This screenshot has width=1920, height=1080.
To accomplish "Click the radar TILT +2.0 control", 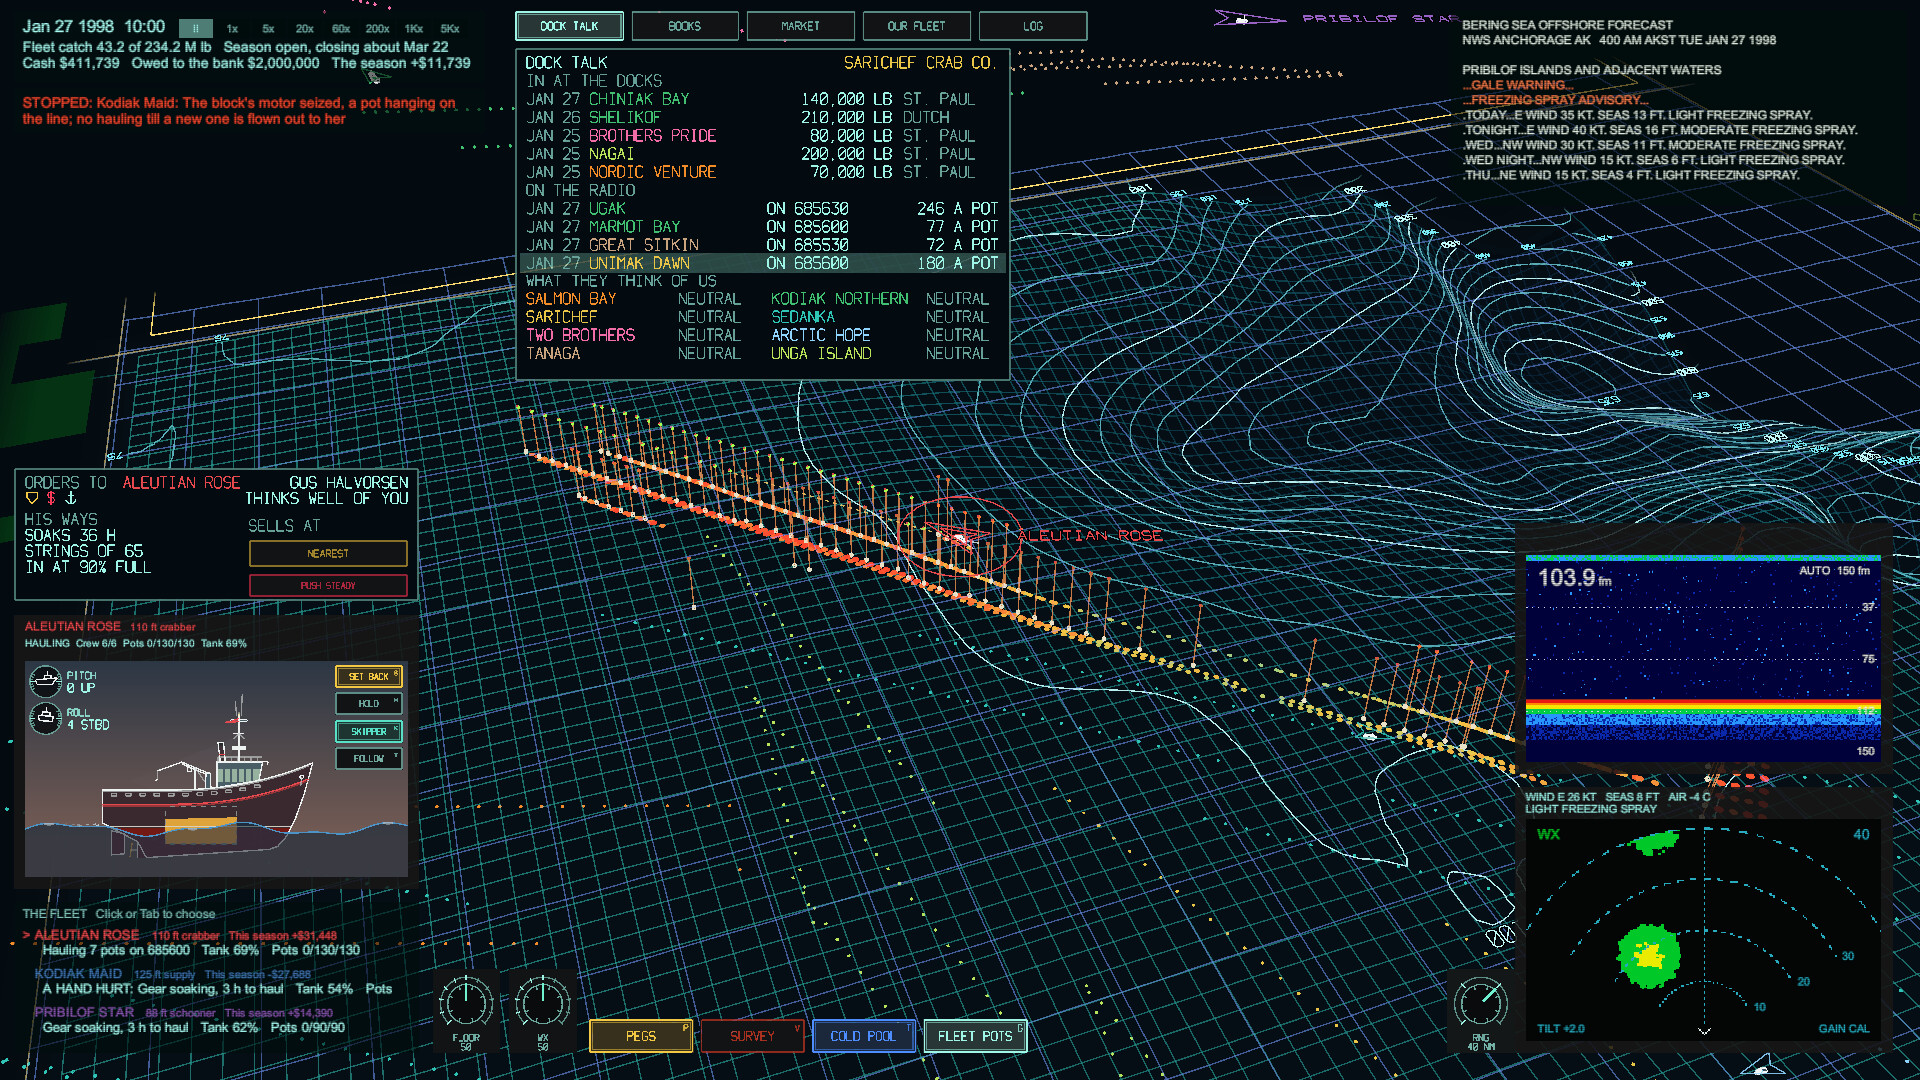I will (1561, 1029).
